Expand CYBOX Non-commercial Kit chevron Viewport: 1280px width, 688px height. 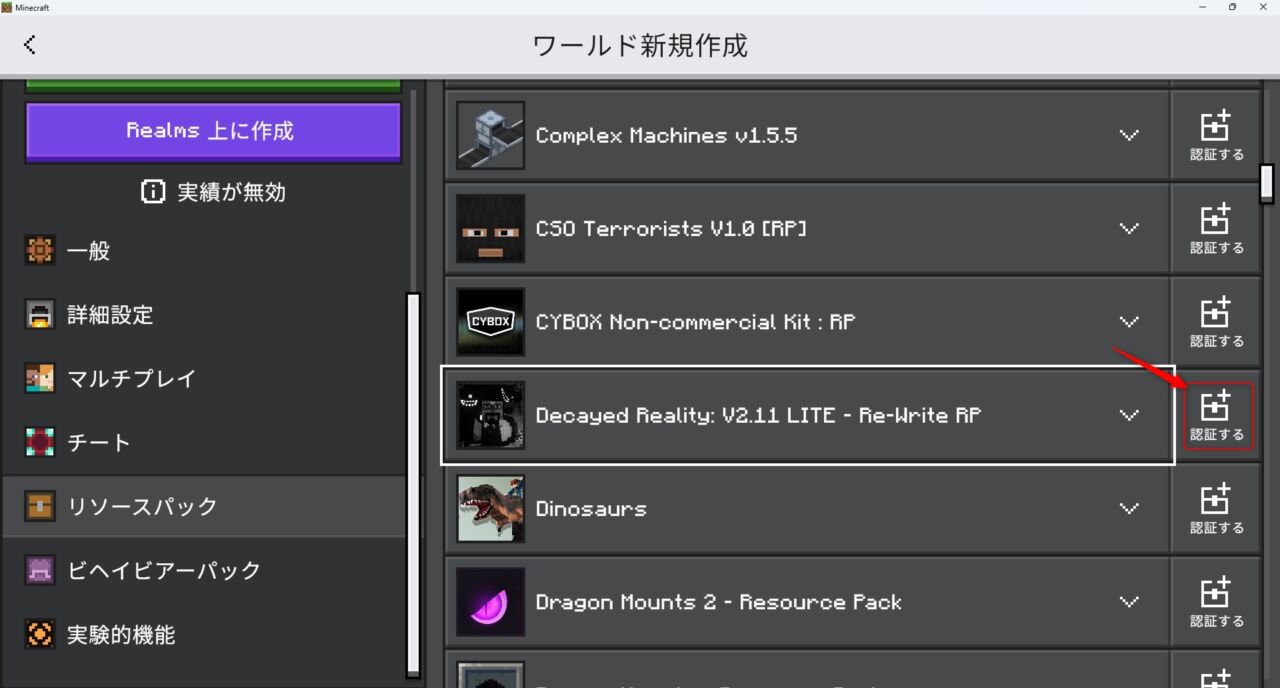coord(1129,322)
